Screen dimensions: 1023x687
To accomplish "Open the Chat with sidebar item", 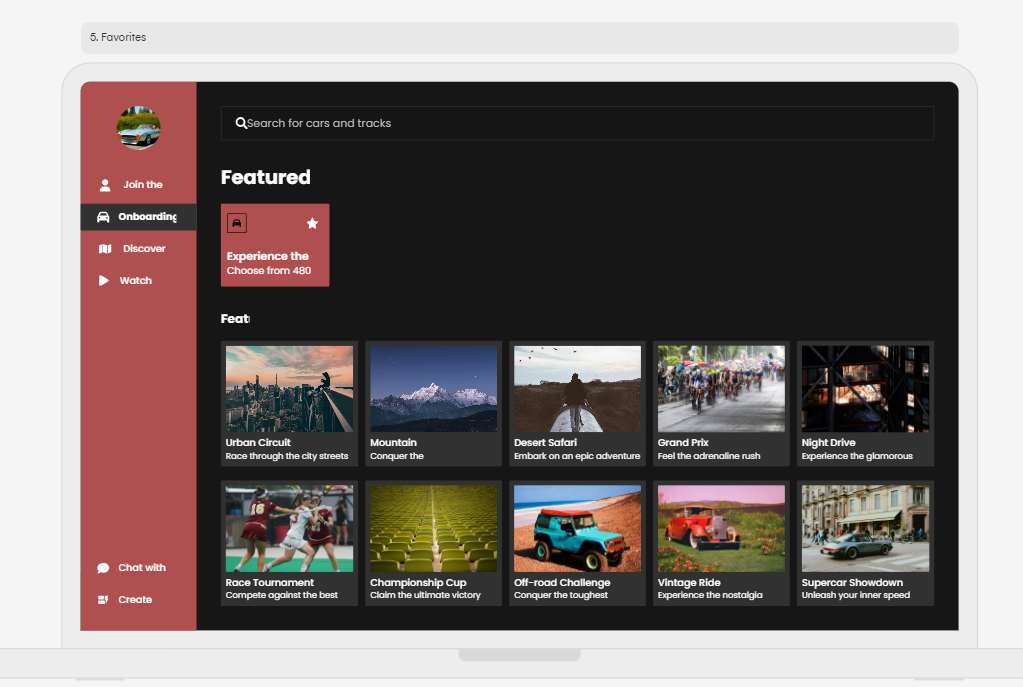I will (x=138, y=568).
